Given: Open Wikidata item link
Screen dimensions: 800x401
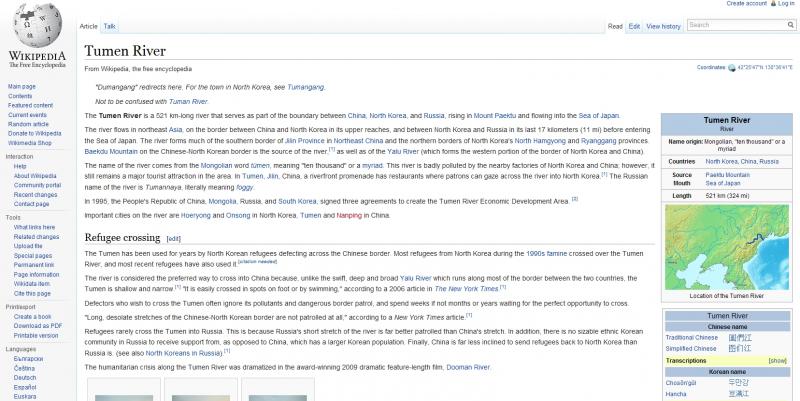Looking at the screenshot, I should pyautogui.click(x=32, y=284).
